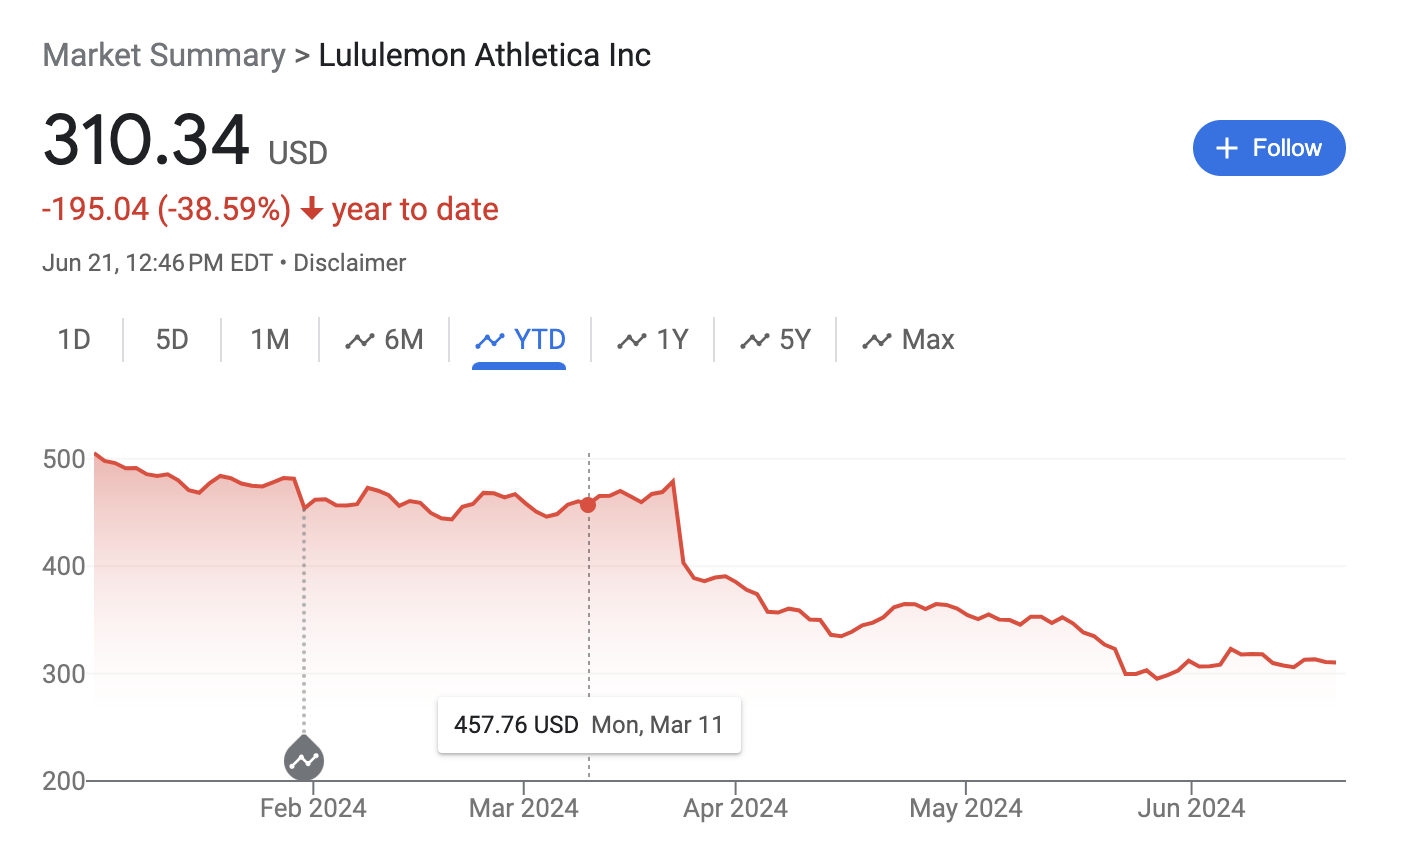Click the plus icon inside the Follow button
Screen dimensions: 1422x844
point(1225,147)
